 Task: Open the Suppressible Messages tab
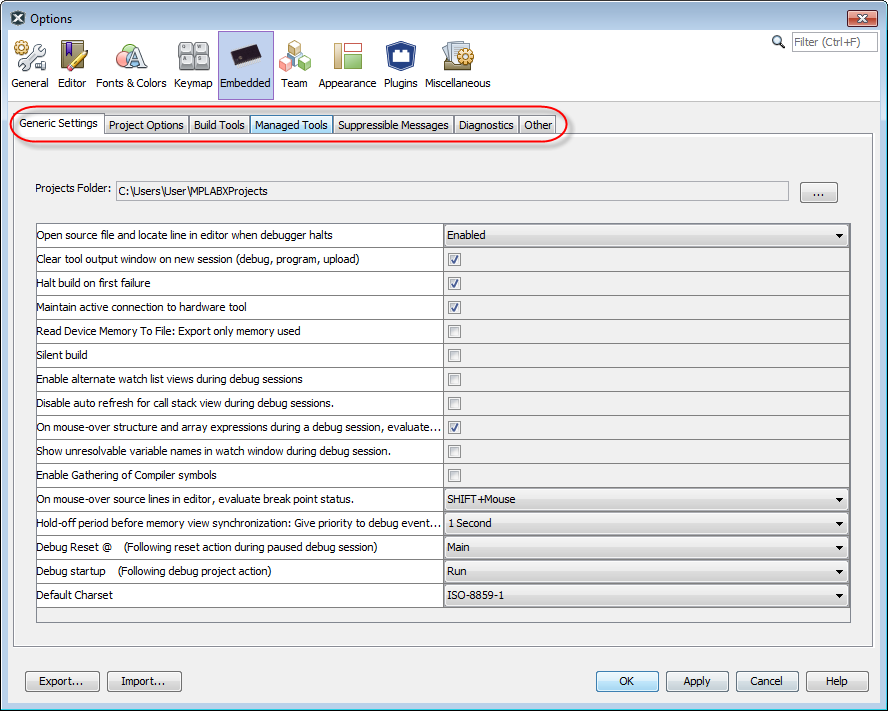393,125
